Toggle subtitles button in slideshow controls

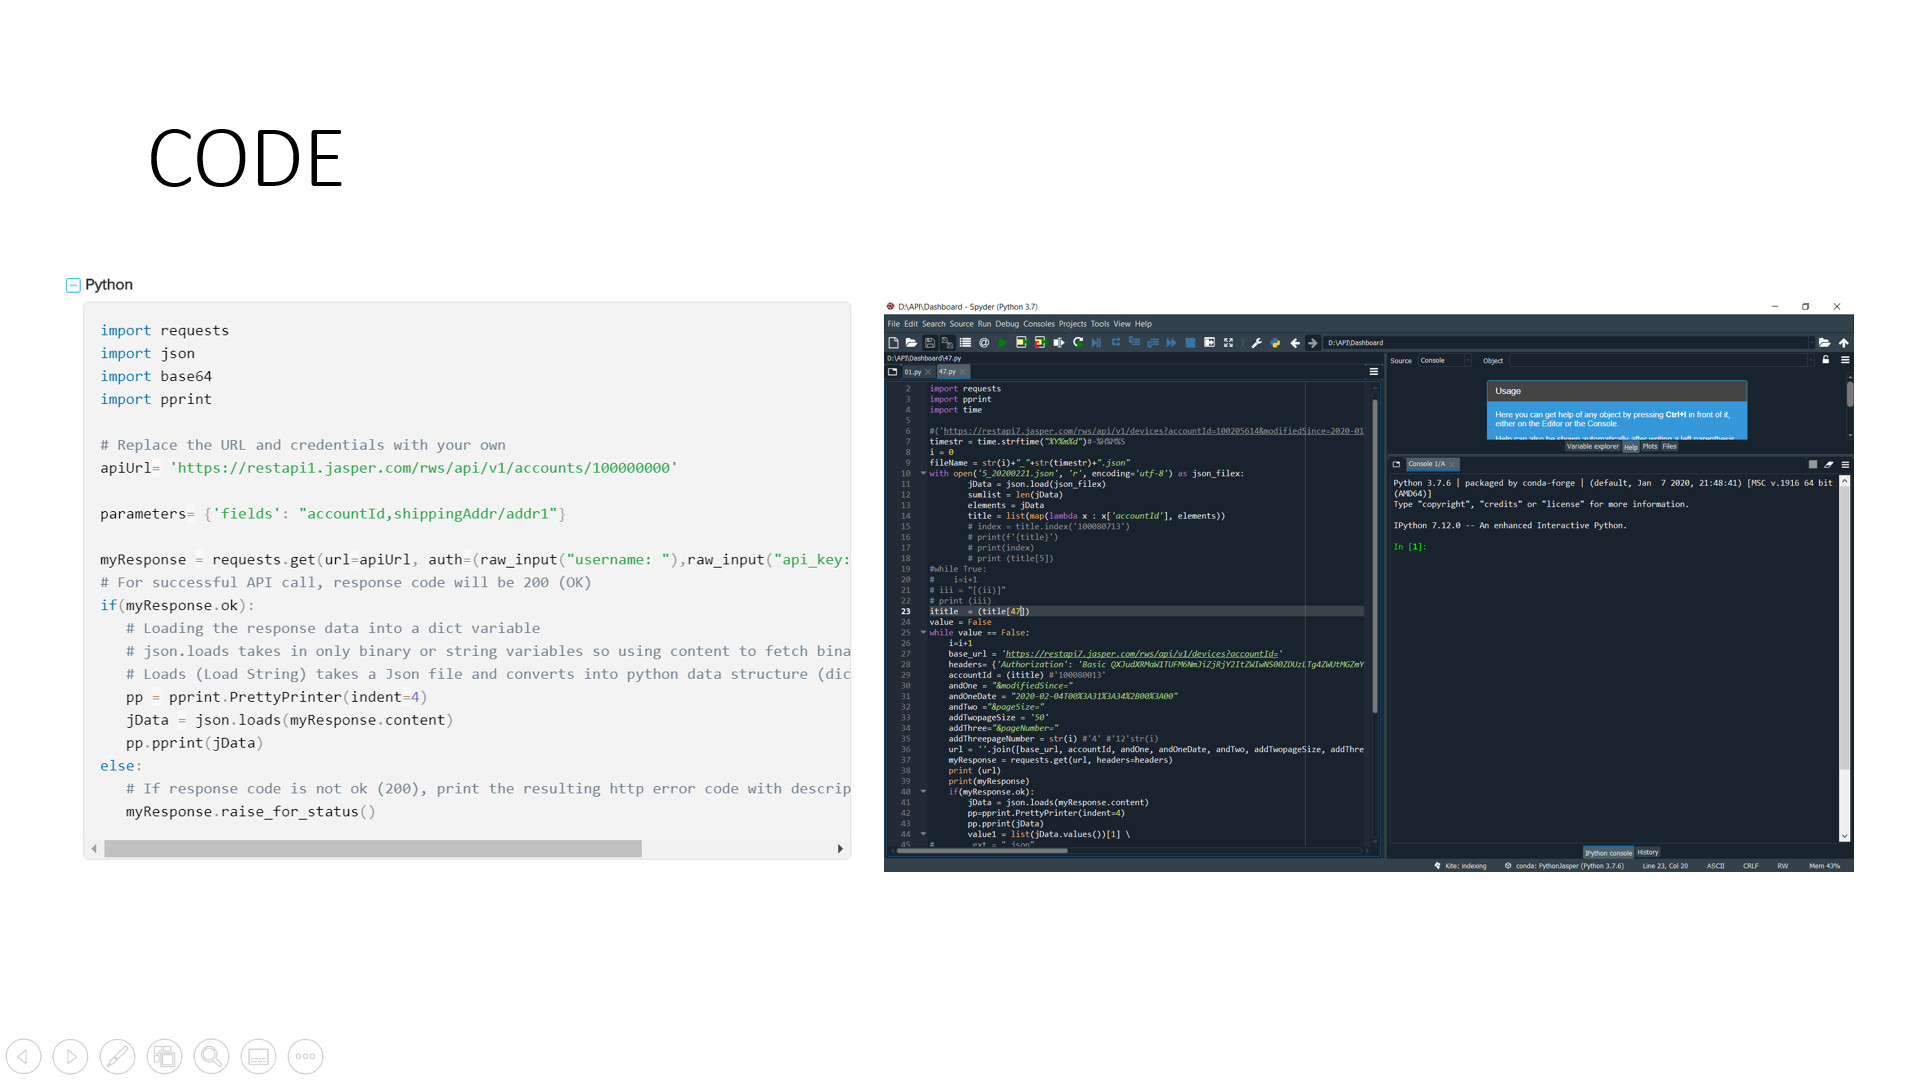[x=258, y=1056]
